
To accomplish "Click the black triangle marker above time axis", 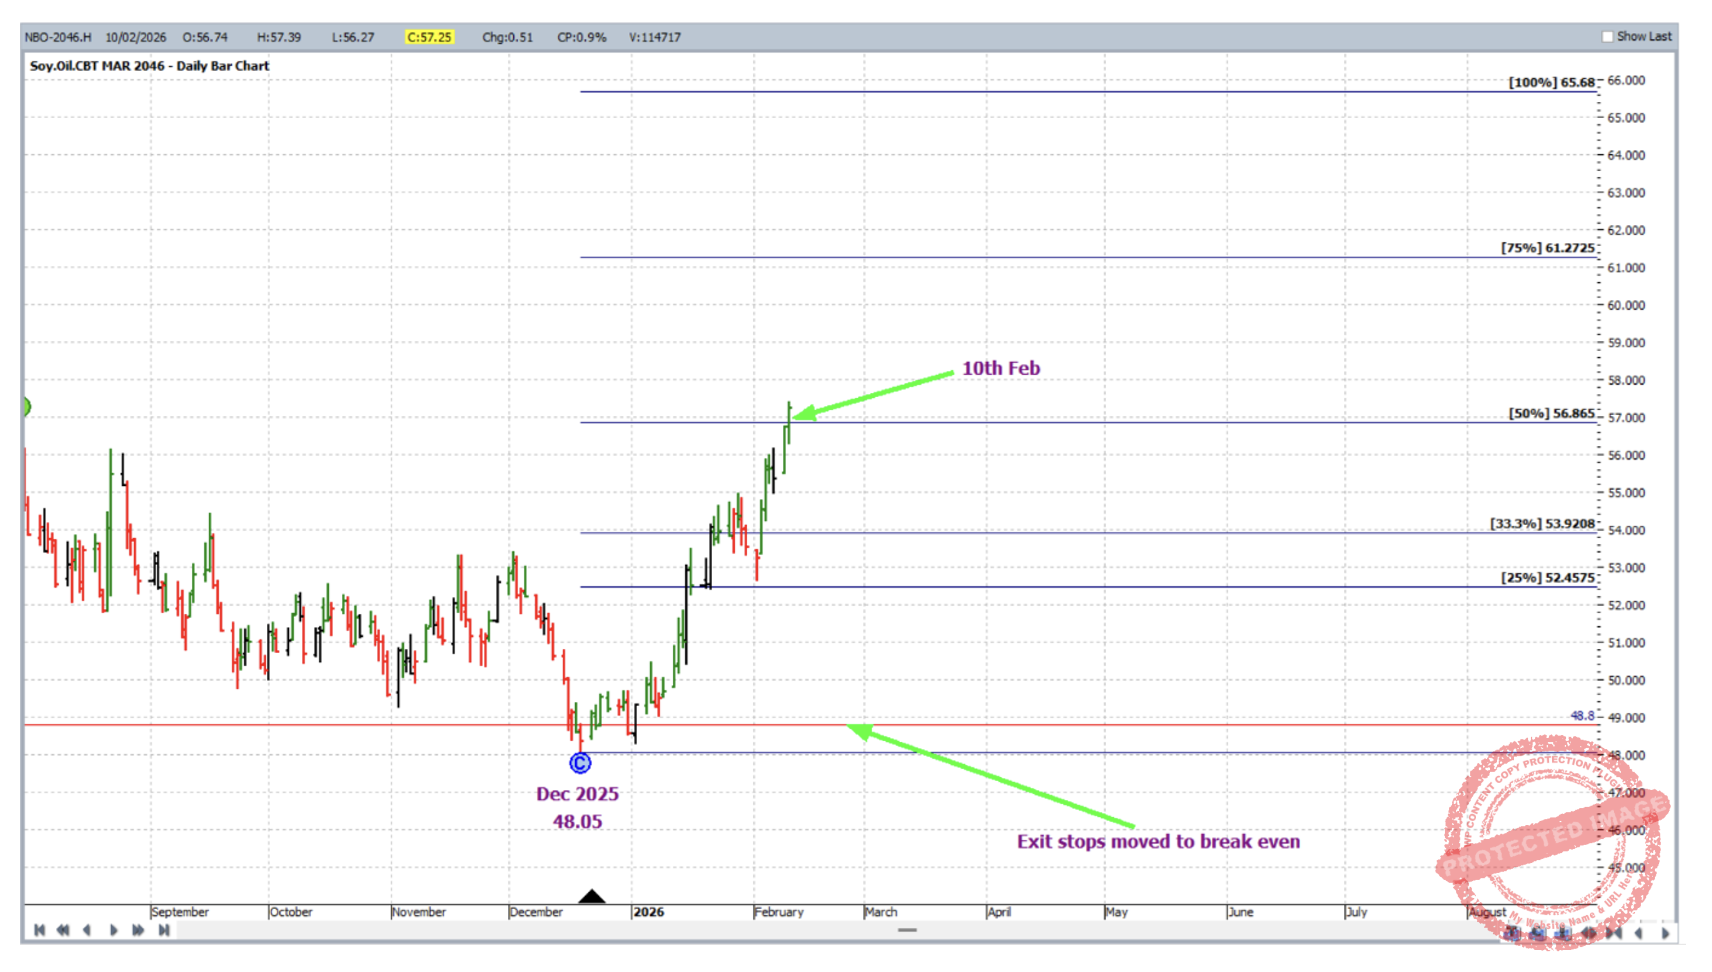I will pyautogui.click(x=592, y=896).
